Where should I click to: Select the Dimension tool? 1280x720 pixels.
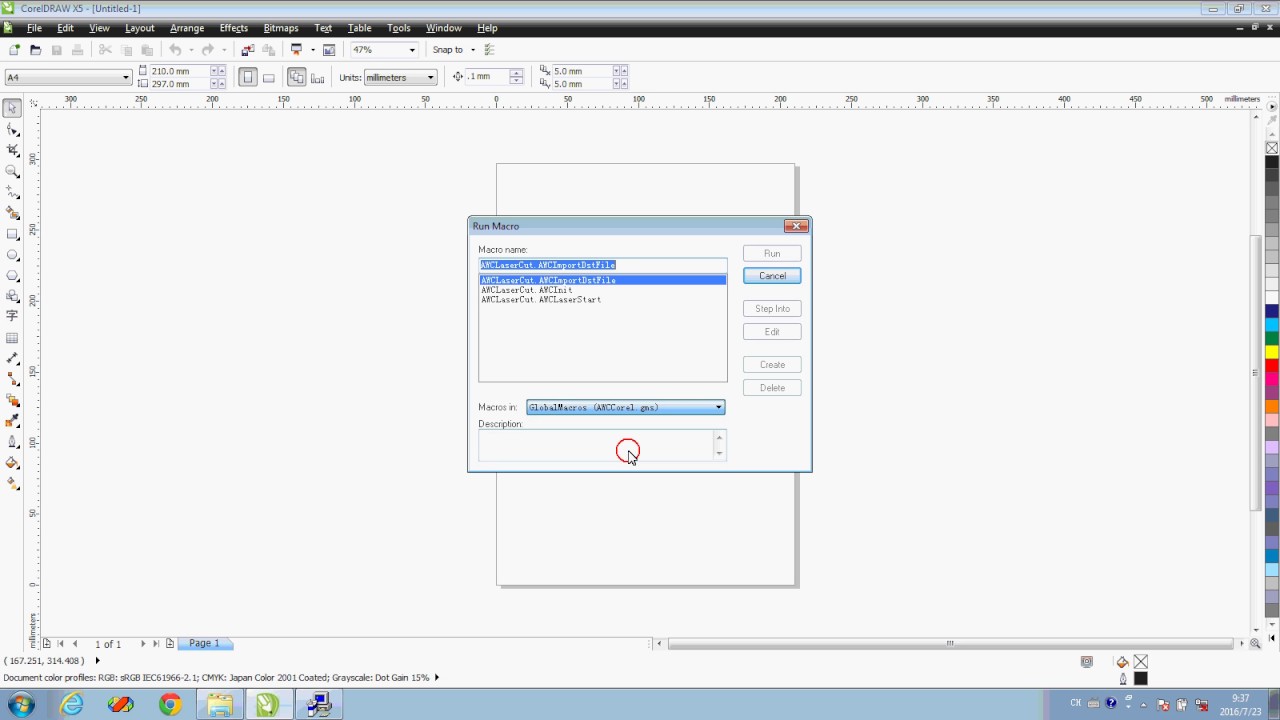[13, 358]
